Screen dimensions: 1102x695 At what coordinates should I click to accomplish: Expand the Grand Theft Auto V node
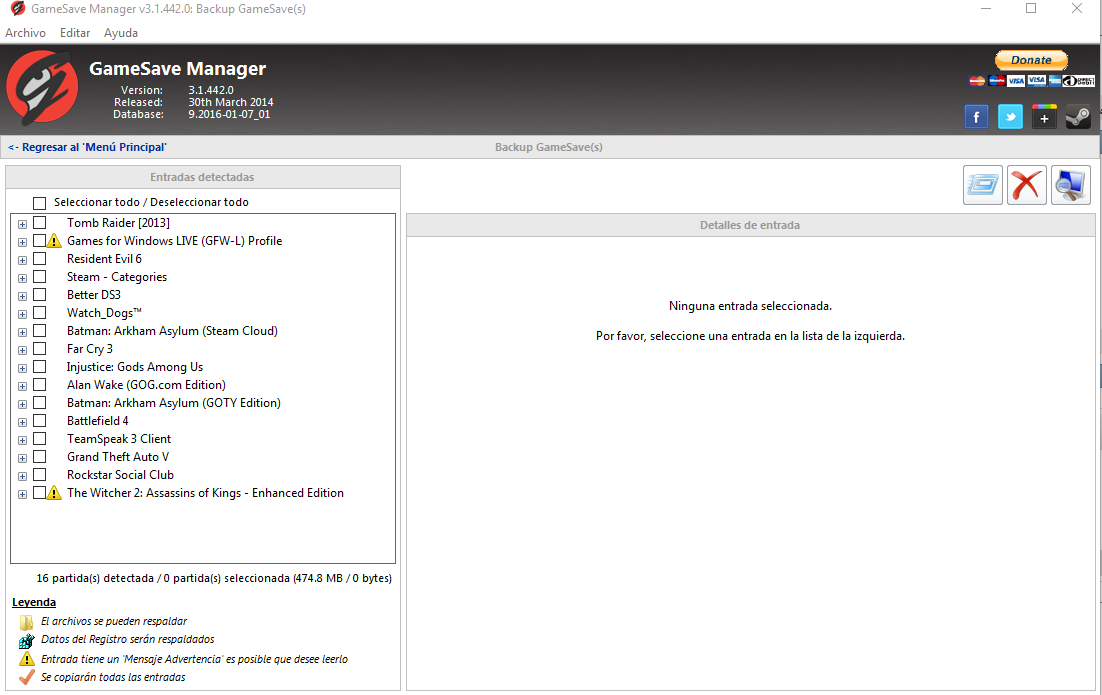pos(22,458)
